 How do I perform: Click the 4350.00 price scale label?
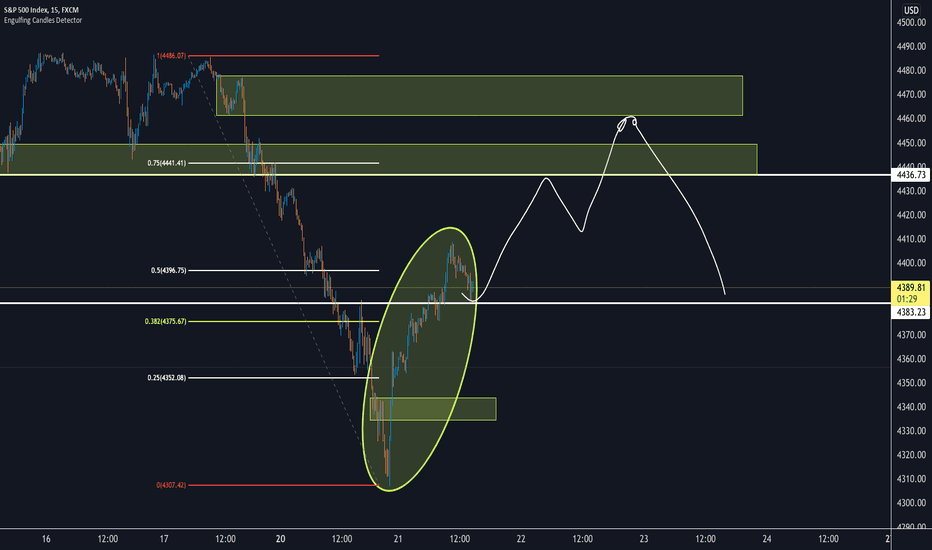pyautogui.click(x=911, y=383)
